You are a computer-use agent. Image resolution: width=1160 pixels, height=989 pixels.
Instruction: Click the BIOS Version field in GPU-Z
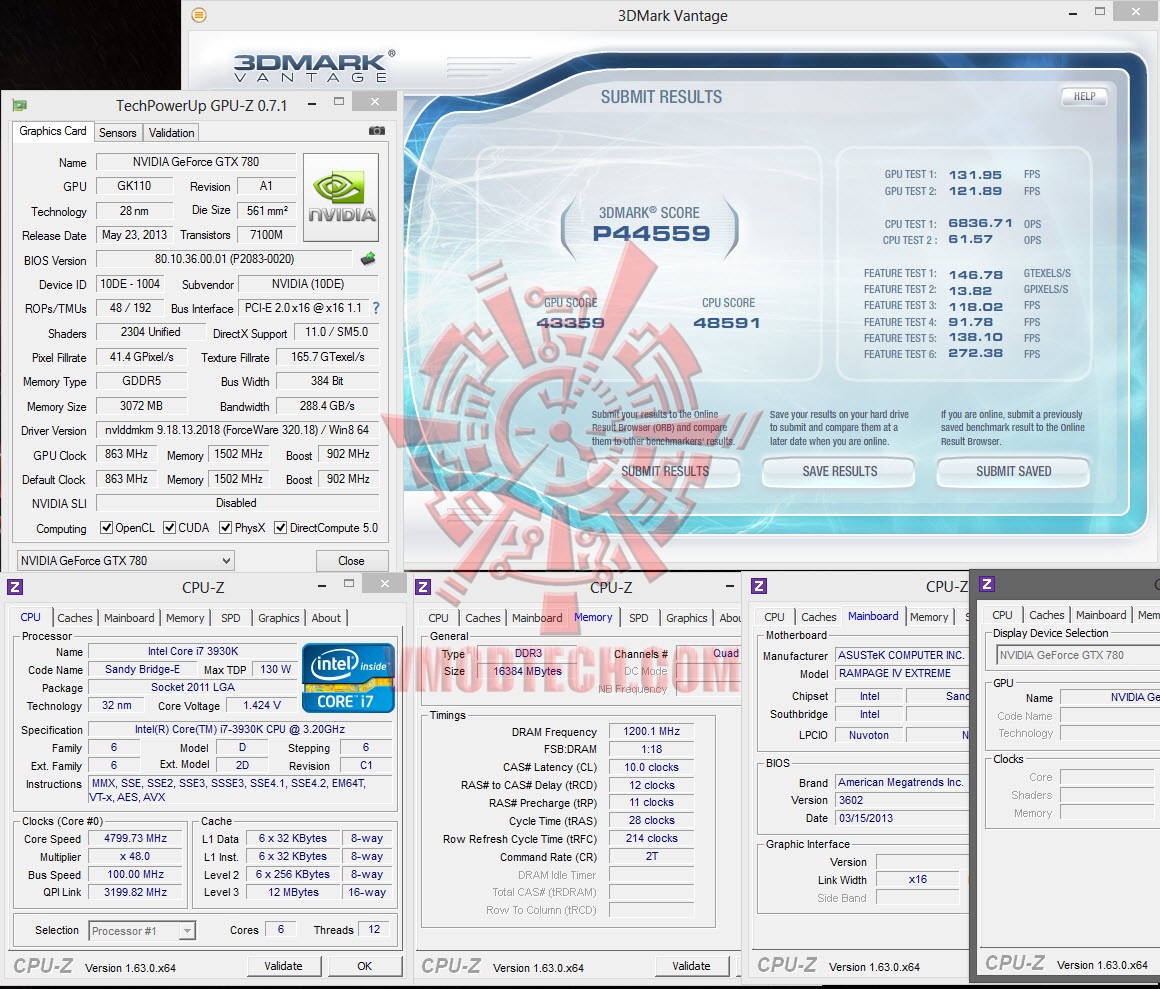tap(224, 259)
